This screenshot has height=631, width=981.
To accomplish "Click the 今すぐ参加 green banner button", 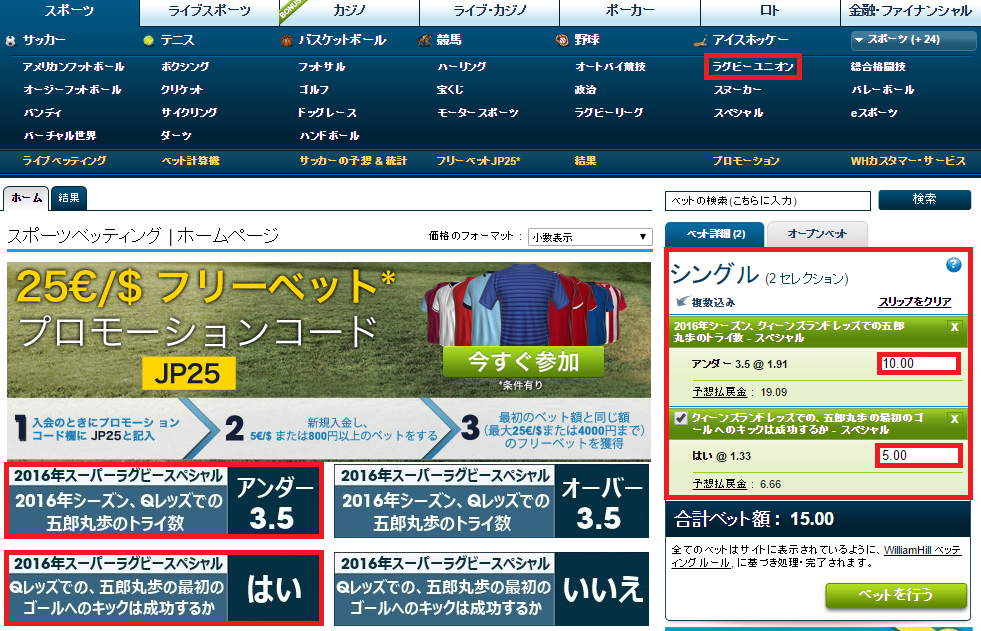I will (524, 361).
